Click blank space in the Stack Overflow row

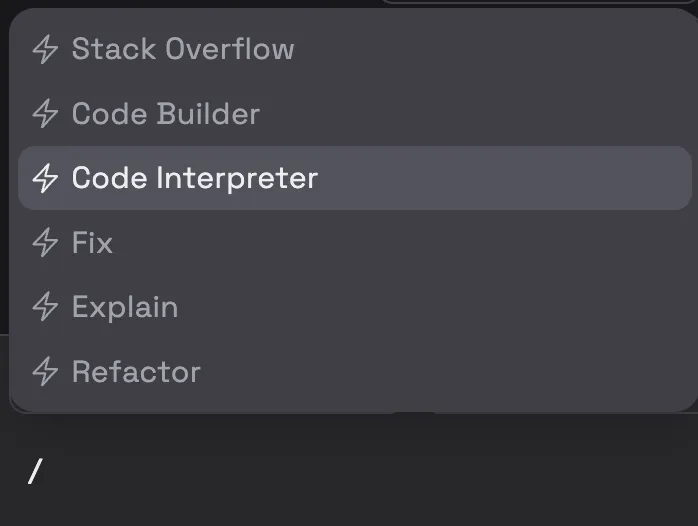coord(490,49)
